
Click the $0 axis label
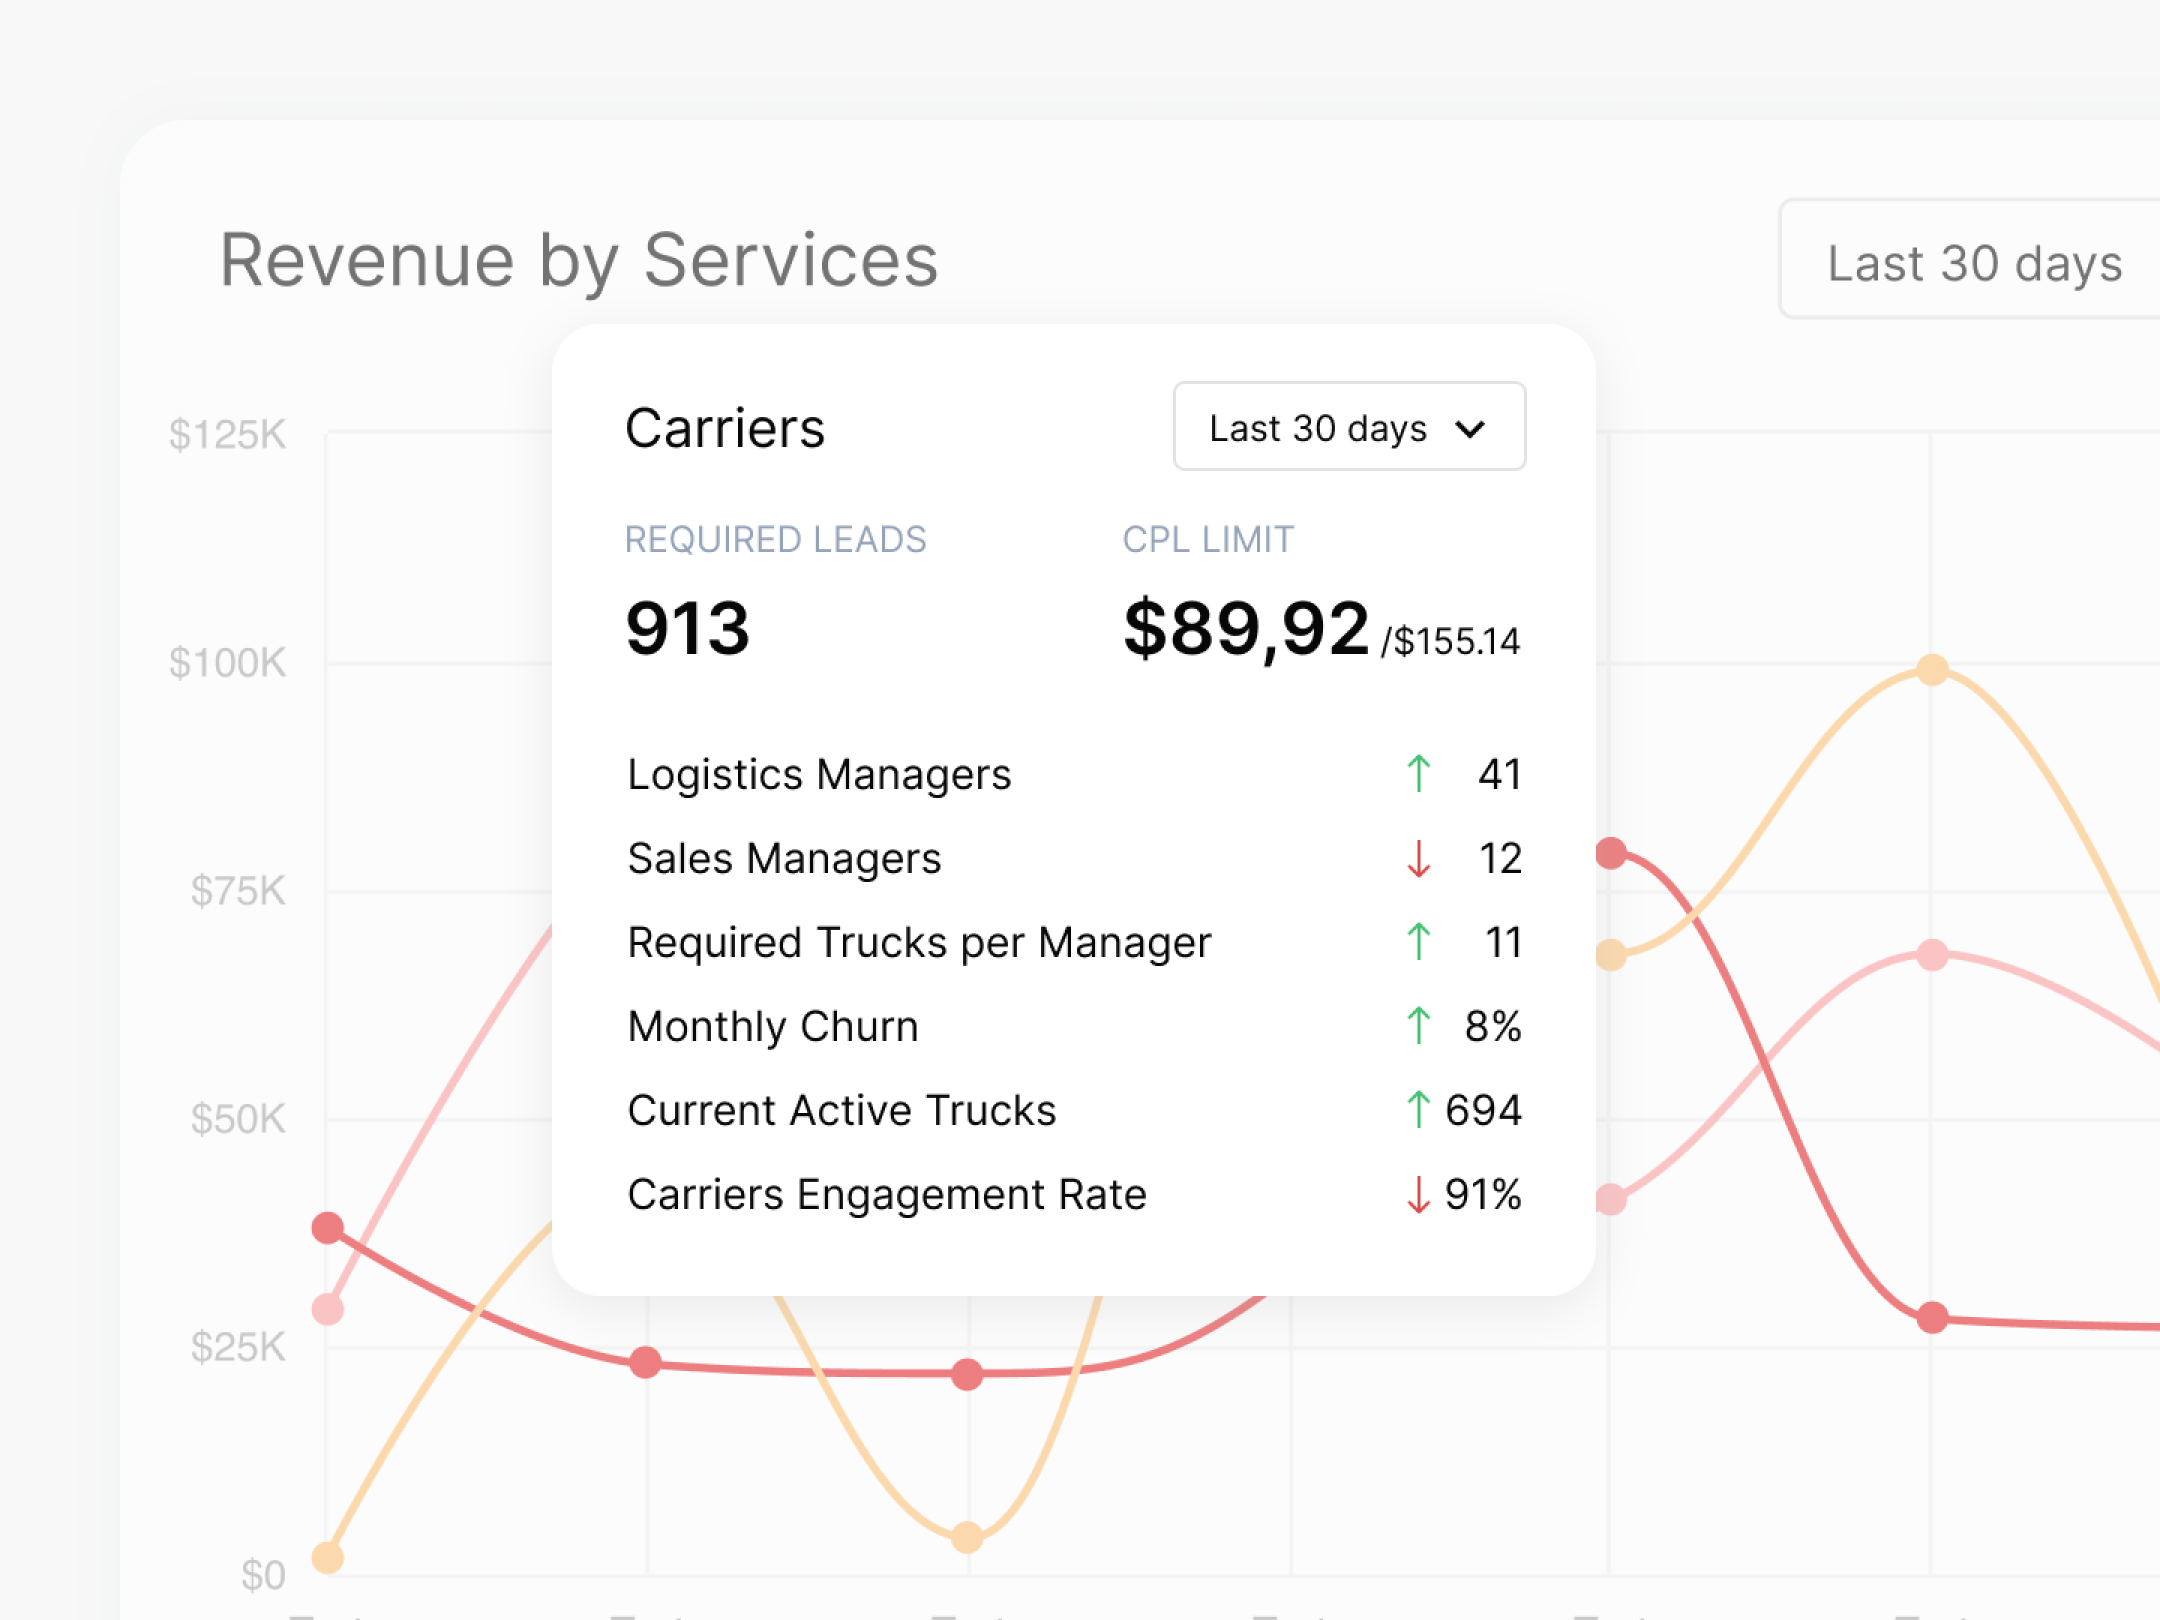[x=263, y=1576]
